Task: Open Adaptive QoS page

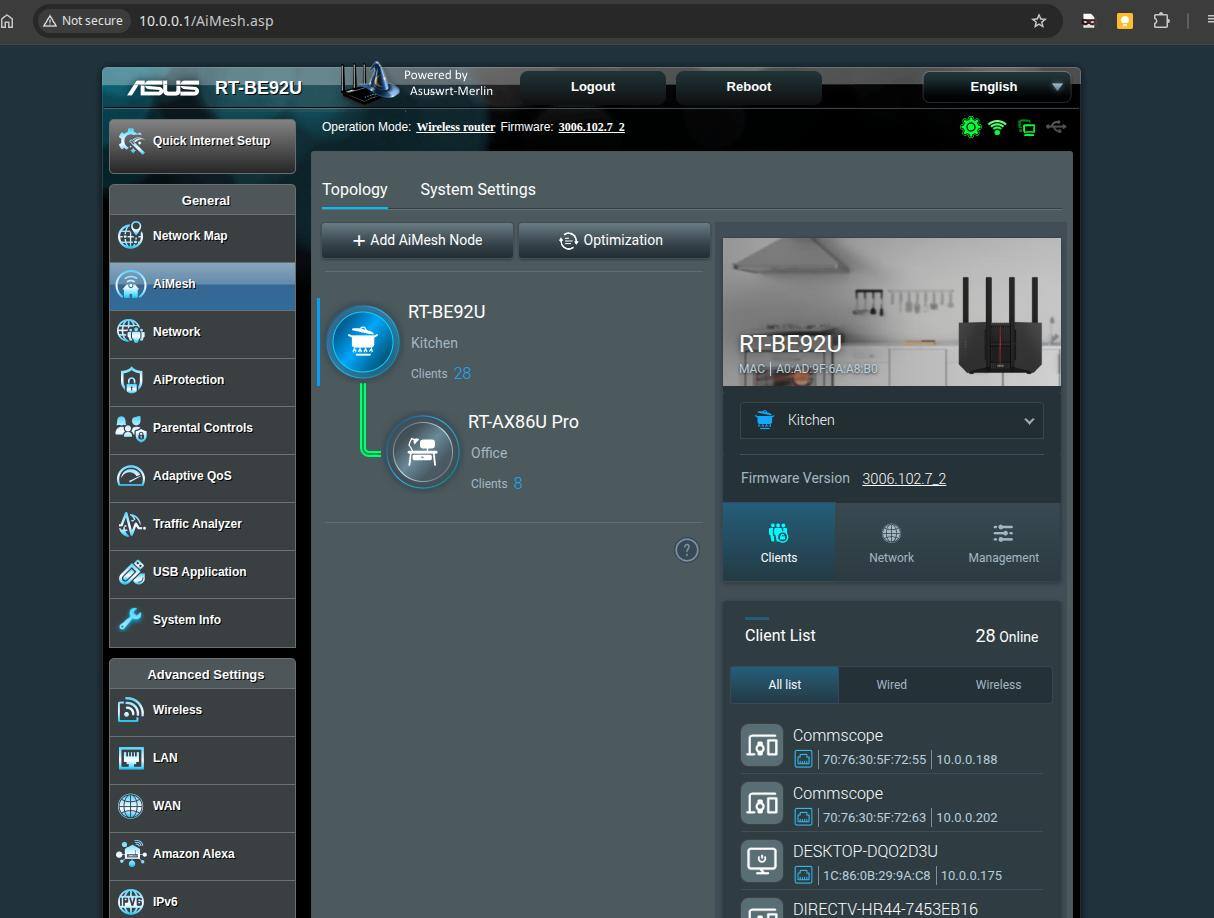Action: 202,476
